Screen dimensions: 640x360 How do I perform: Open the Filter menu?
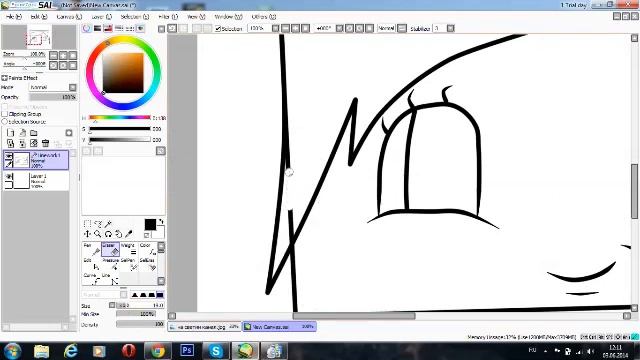coord(168,17)
